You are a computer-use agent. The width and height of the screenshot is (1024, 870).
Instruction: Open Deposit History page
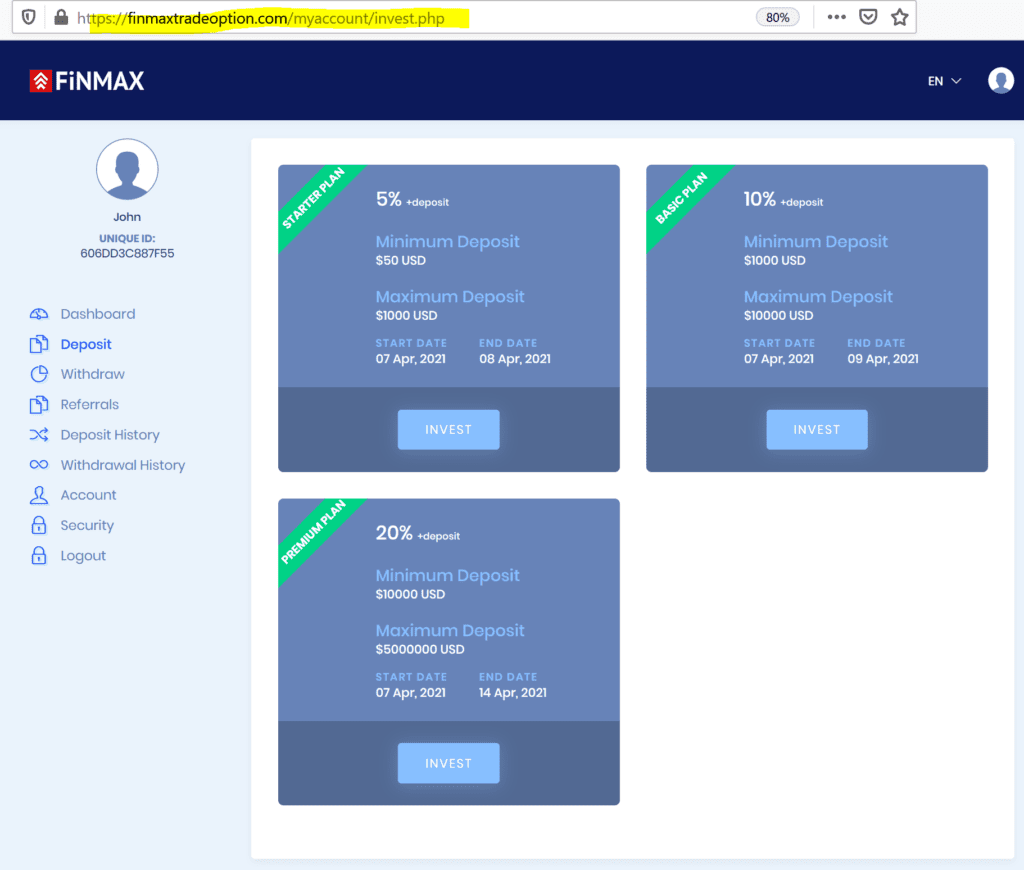[x=110, y=435]
